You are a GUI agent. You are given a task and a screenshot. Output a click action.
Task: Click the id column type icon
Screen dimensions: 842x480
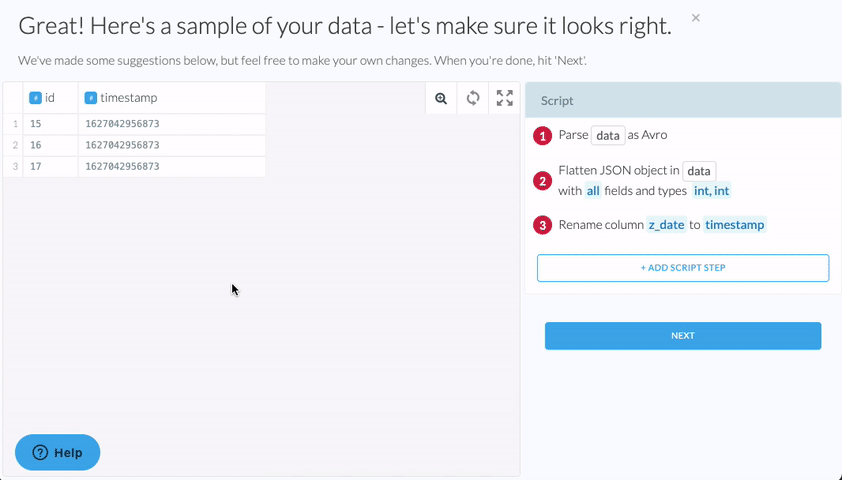pyautogui.click(x=35, y=98)
